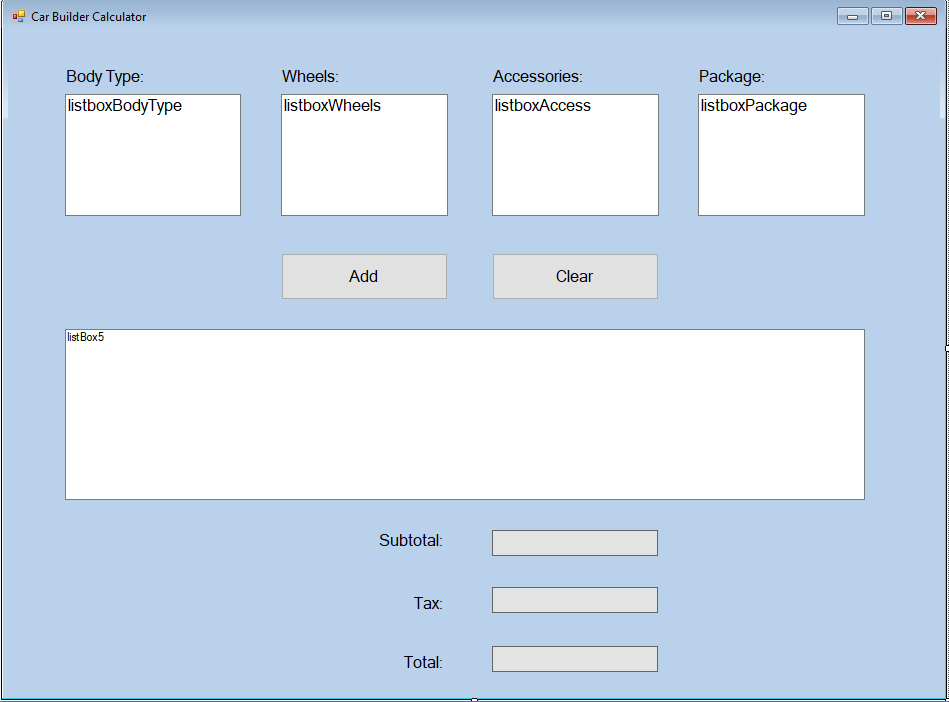Screen dimensions: 949x702
Task: Click the Tax label text
Action: [x=427, y=602]
